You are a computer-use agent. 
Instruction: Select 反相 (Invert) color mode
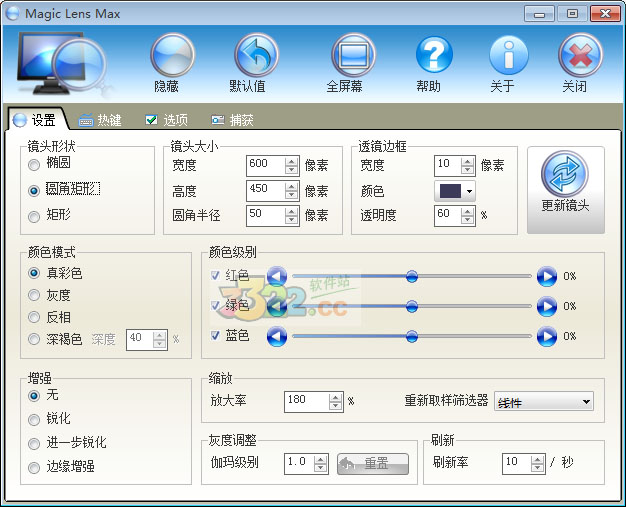(34, 317)
